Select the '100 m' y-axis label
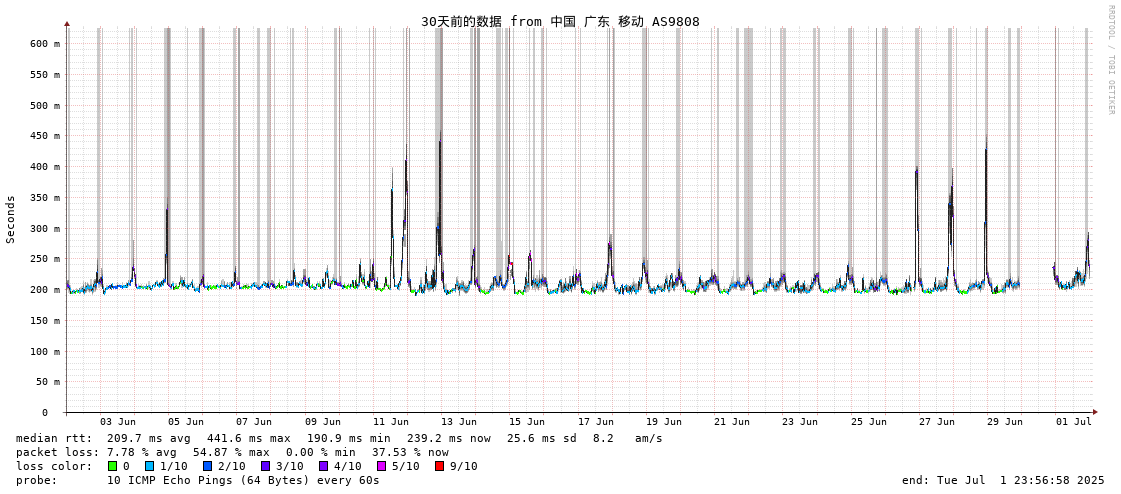 point(45,351)
